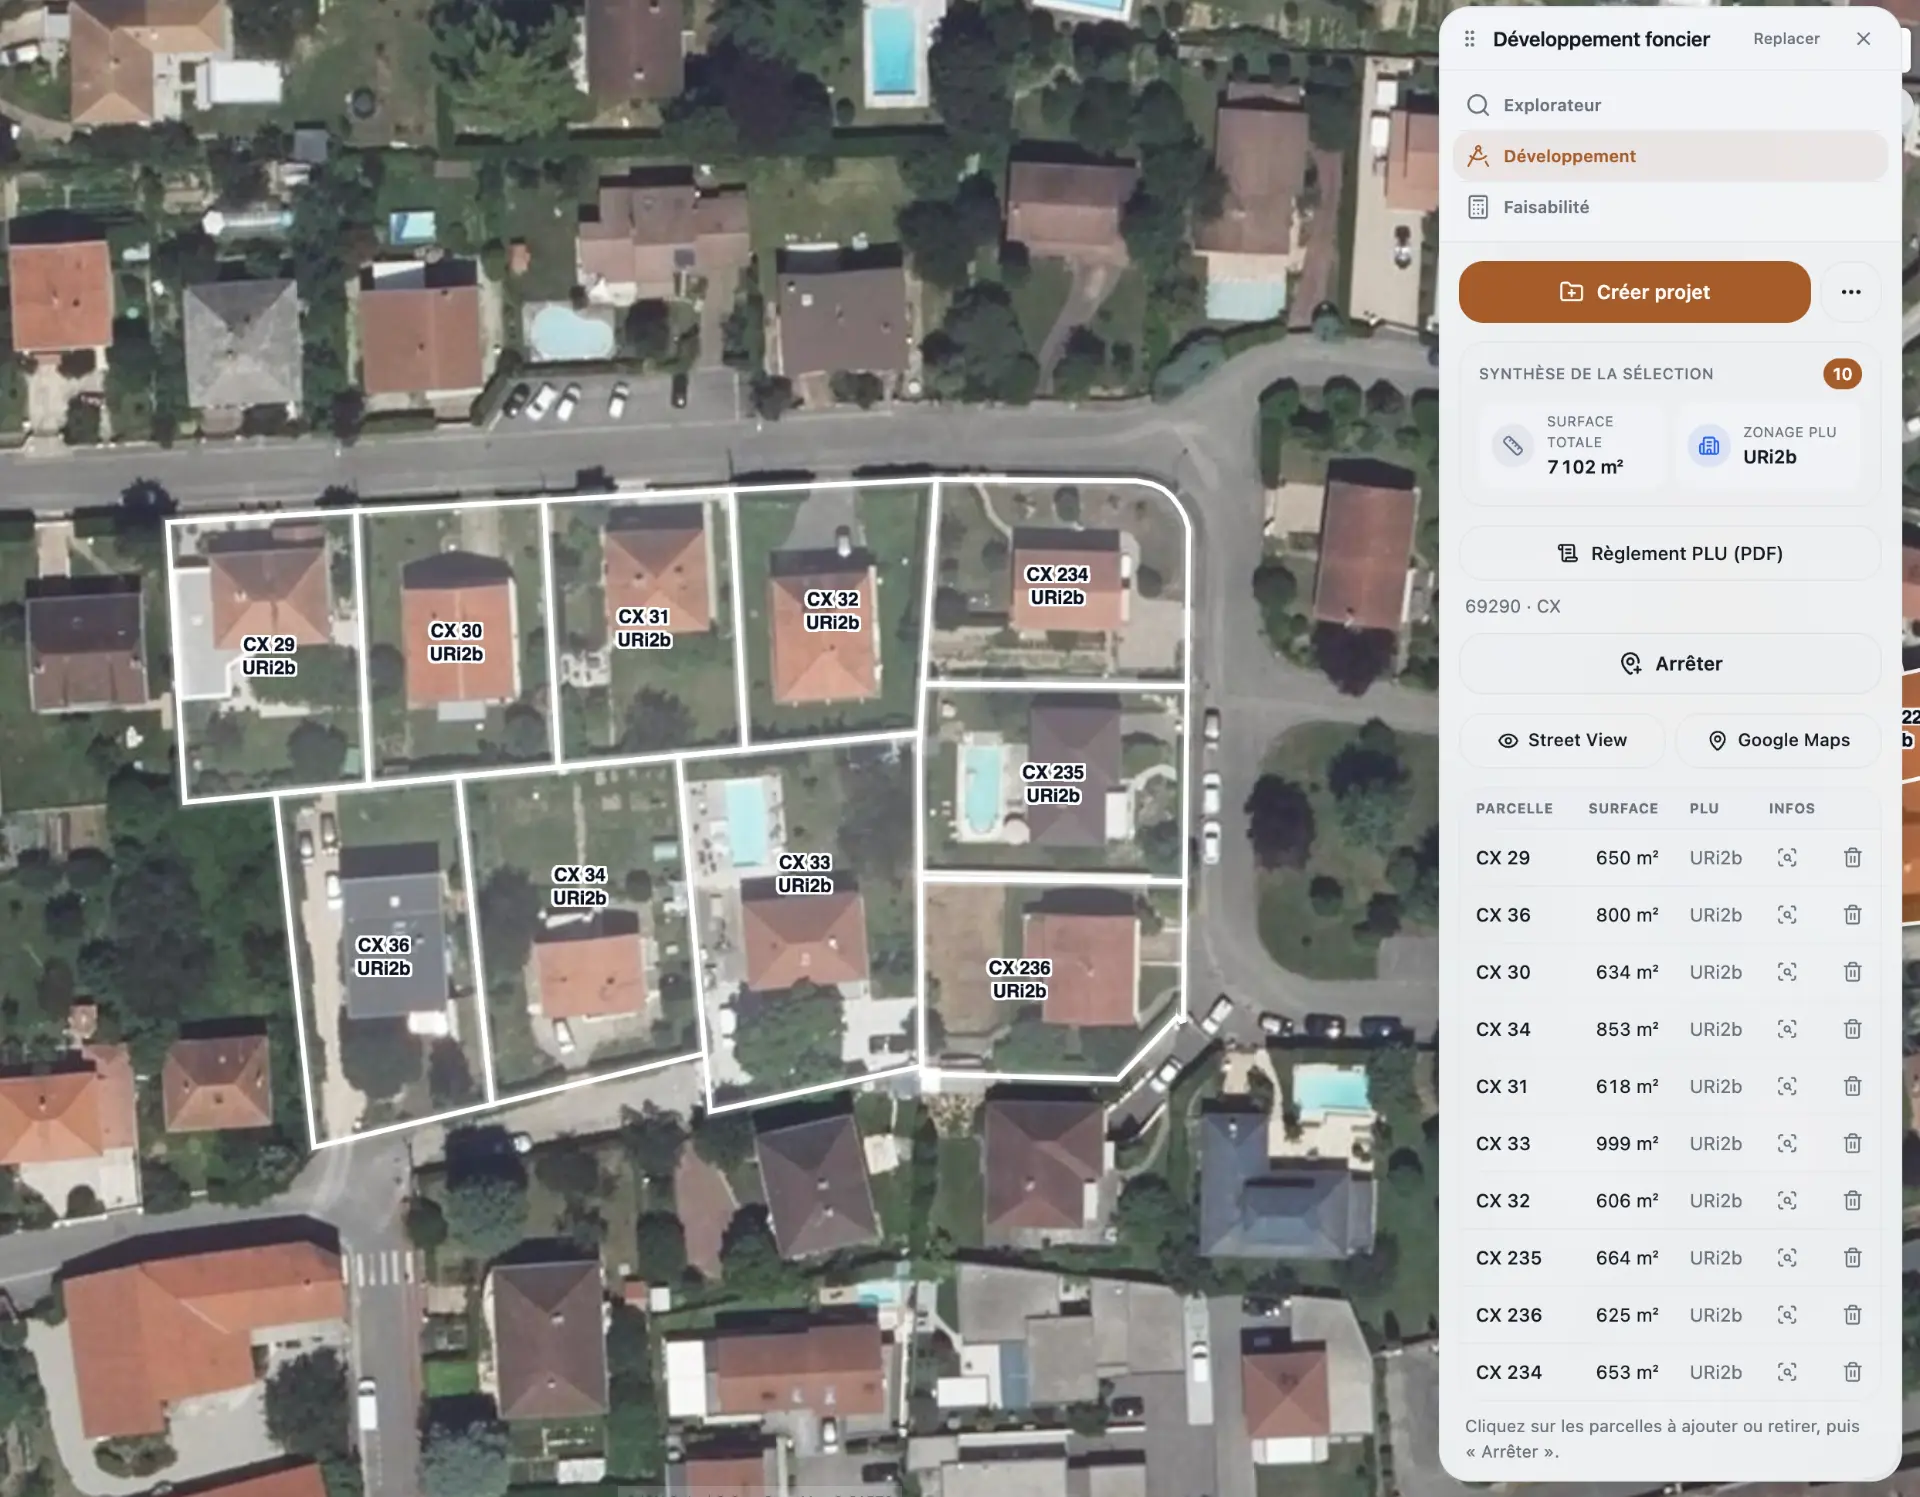Image resolution: width=1920 pixels, height=1497 pixels.
Task: Click the Créer projet button
Action: tap(1634, 292)
